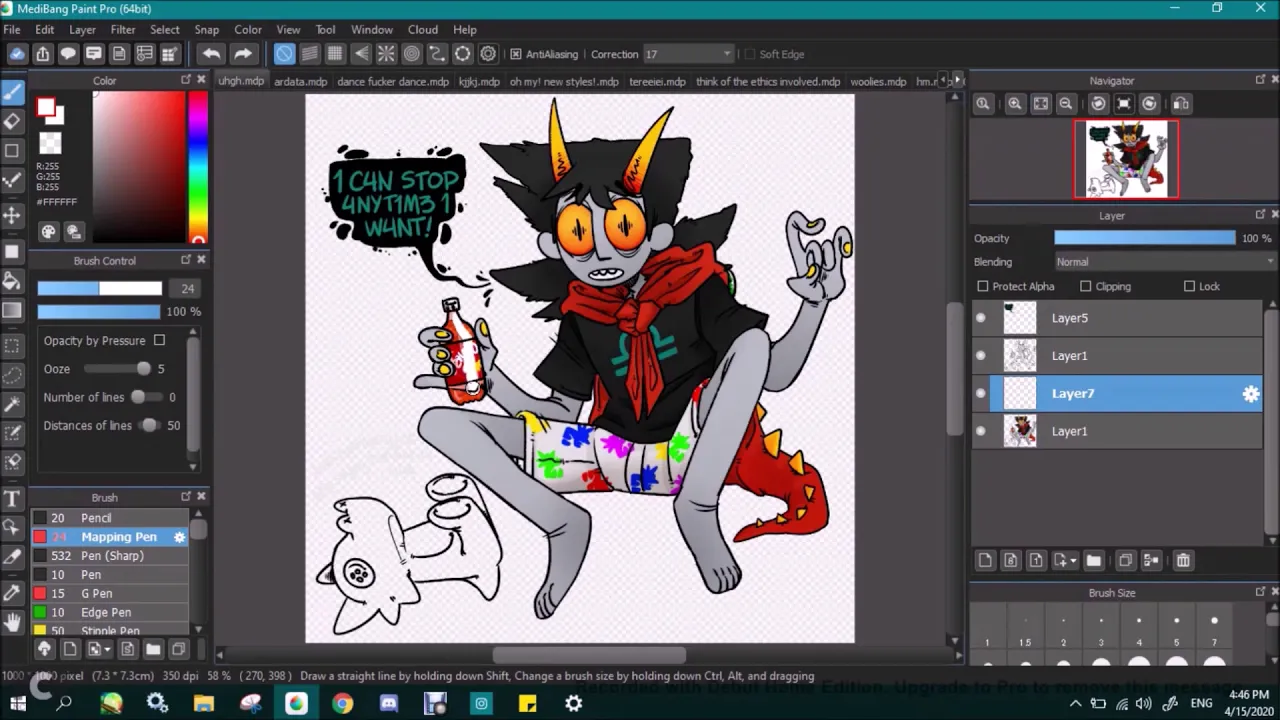The height and width of the screenshot is (720, 1280).
Task: Open the Filter menu
Action: point(123,29)
